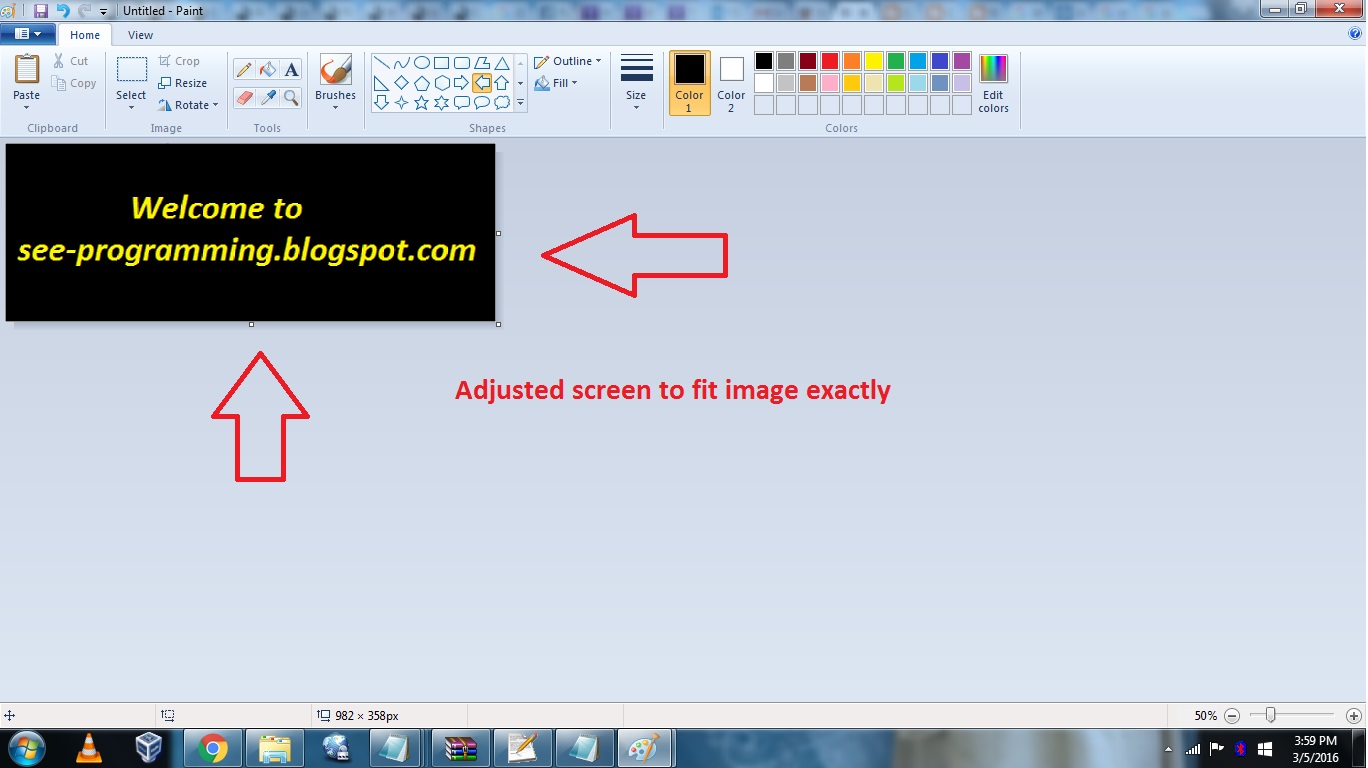
Task: Choose the Right triangle shape
Action: click(381, 83)
